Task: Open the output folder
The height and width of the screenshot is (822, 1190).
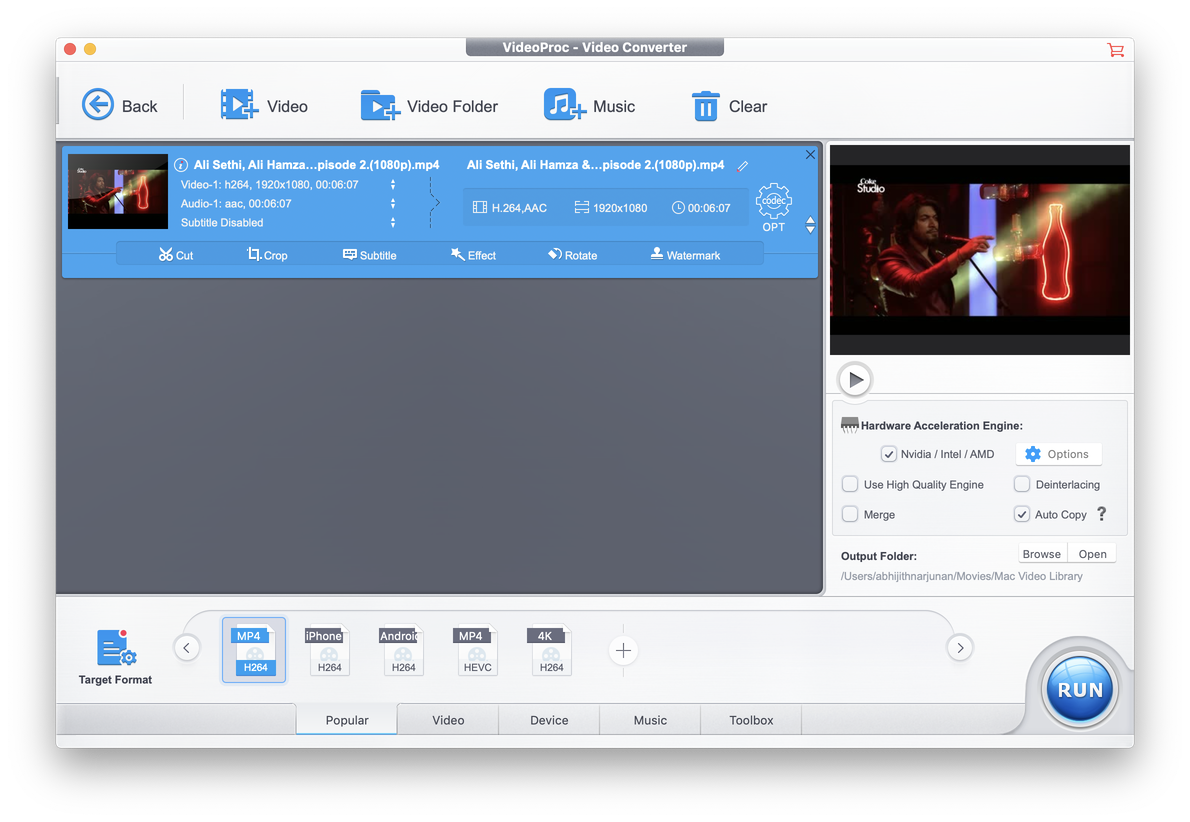Action: tap(1092, 554)
